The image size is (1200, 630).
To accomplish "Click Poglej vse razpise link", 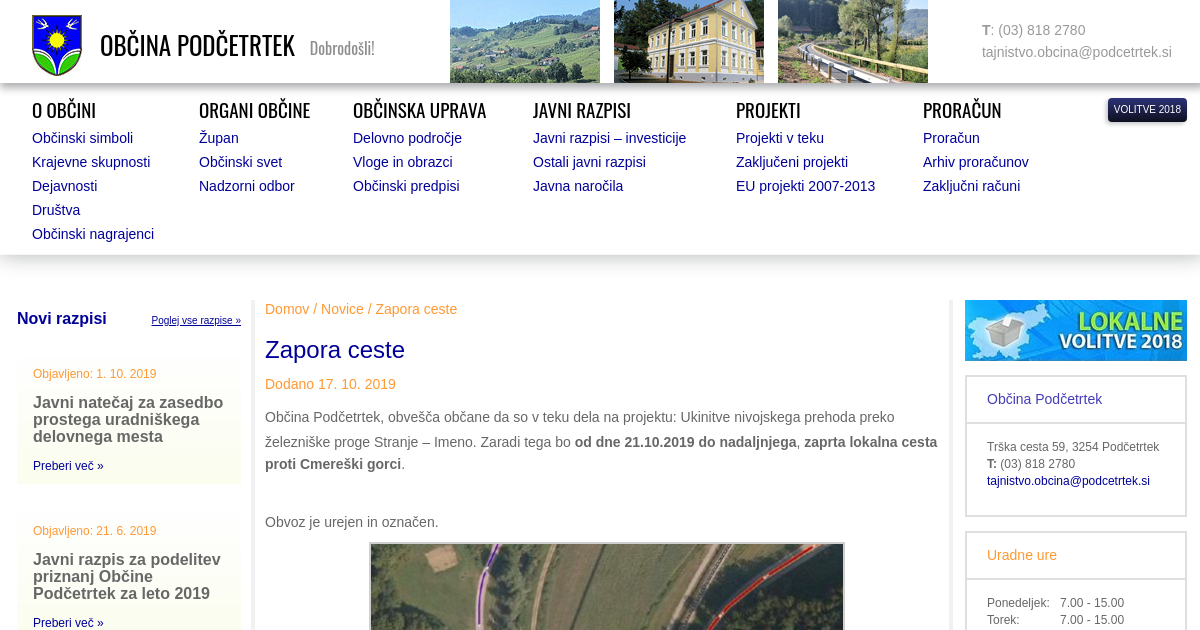I will [x=196, y=321].
